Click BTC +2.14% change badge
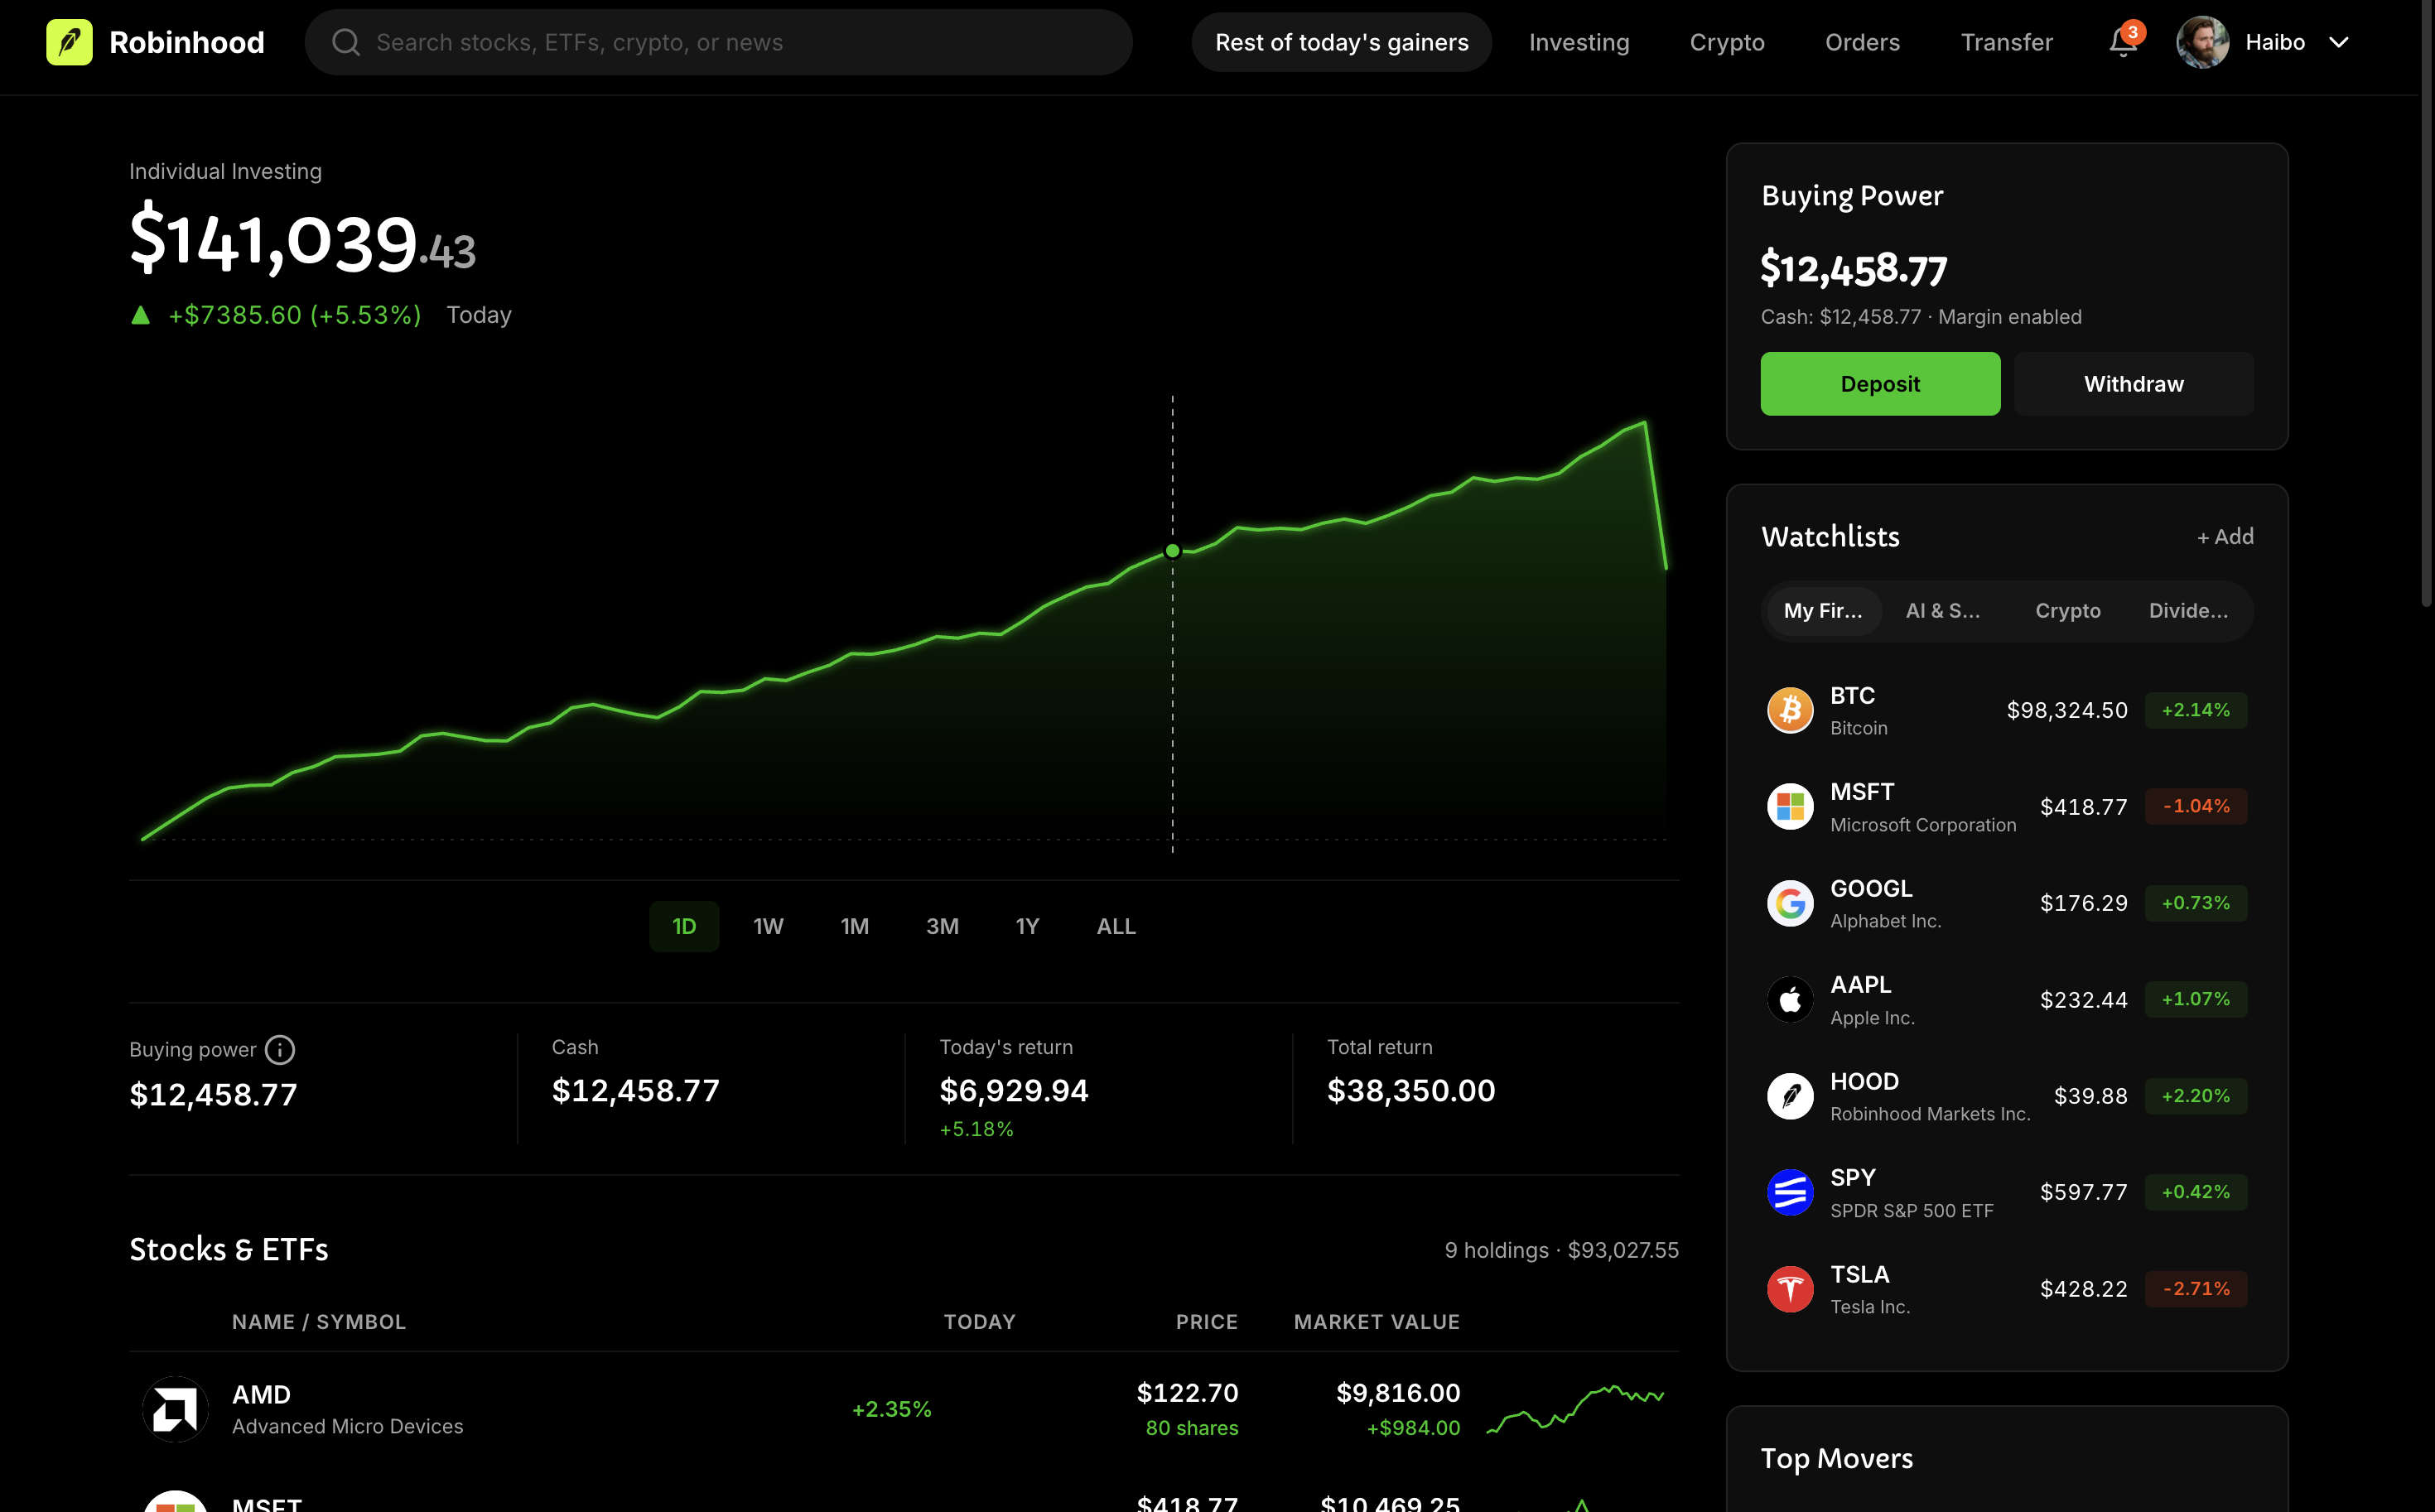Screen dimensions: 2435x1512 (2195, 710)
